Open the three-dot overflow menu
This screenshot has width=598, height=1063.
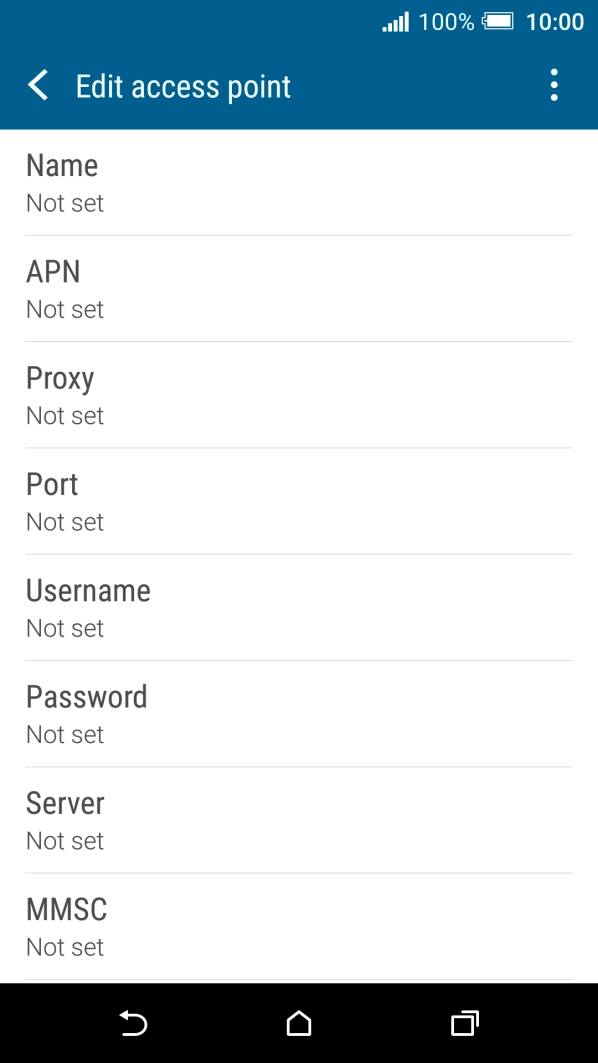(x=554, y=85)
